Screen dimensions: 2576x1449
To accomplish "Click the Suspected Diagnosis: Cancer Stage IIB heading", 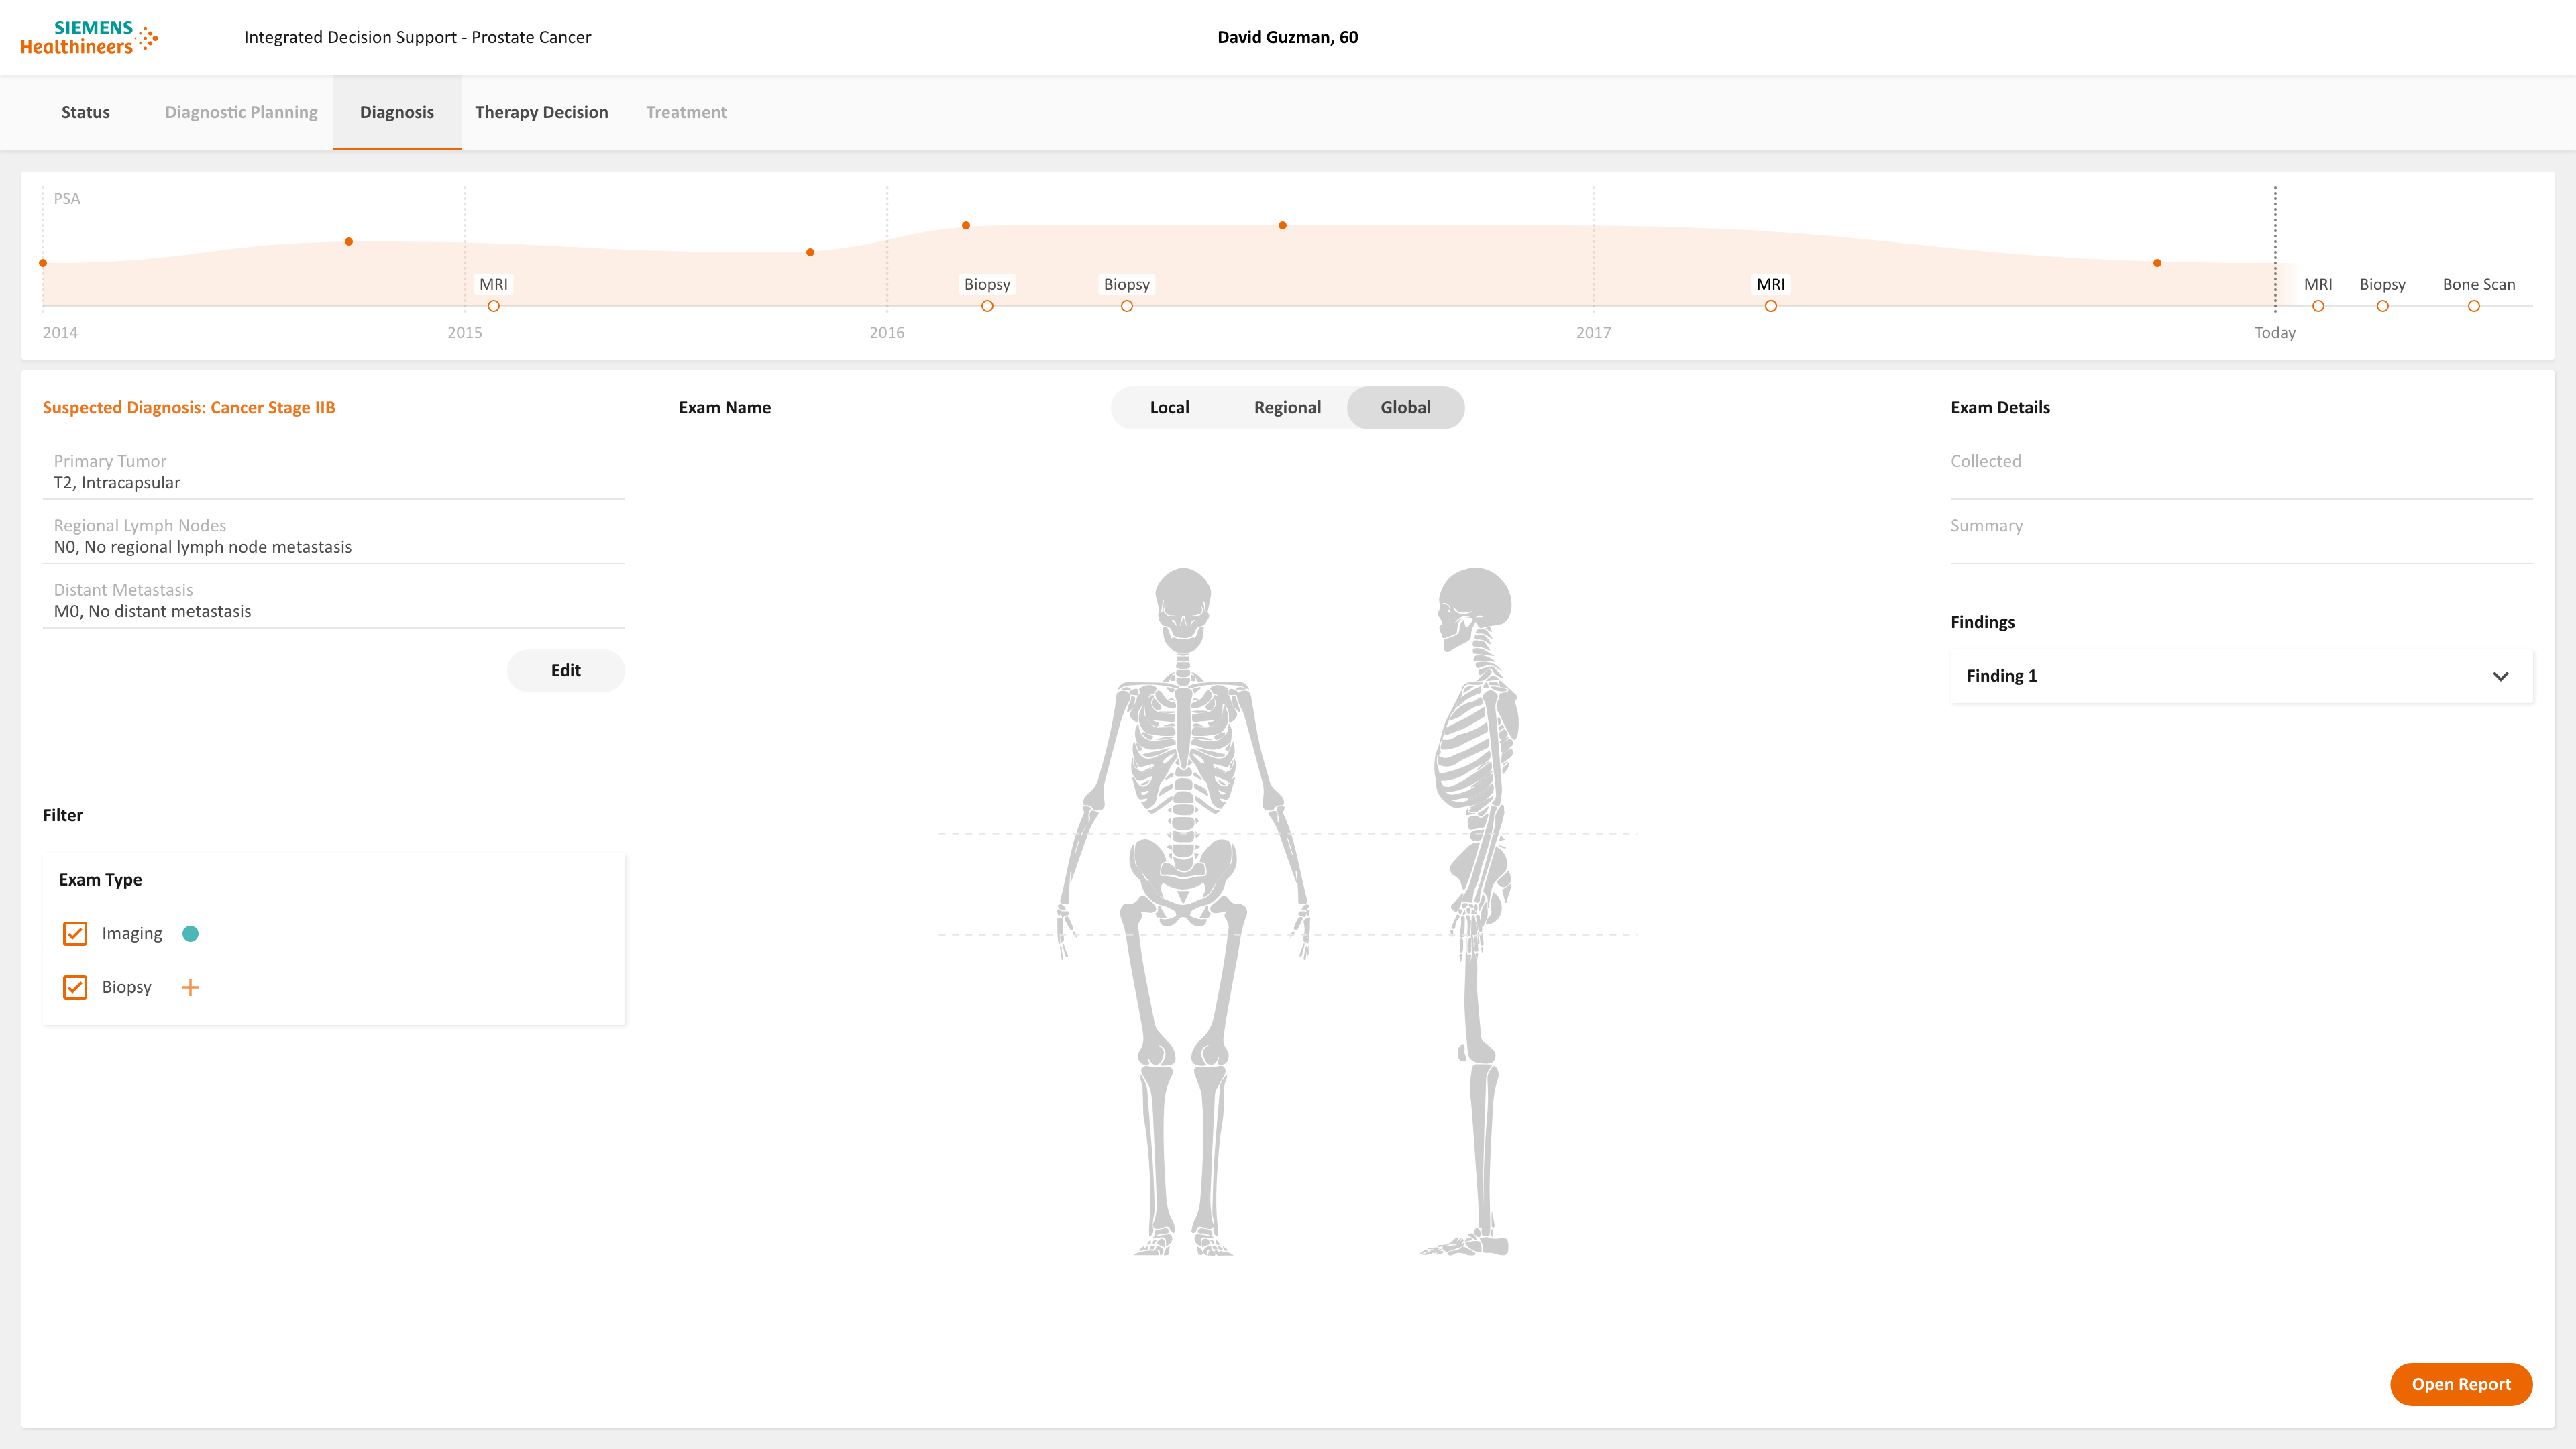I will pyautogui.click(x=189, y=407).
